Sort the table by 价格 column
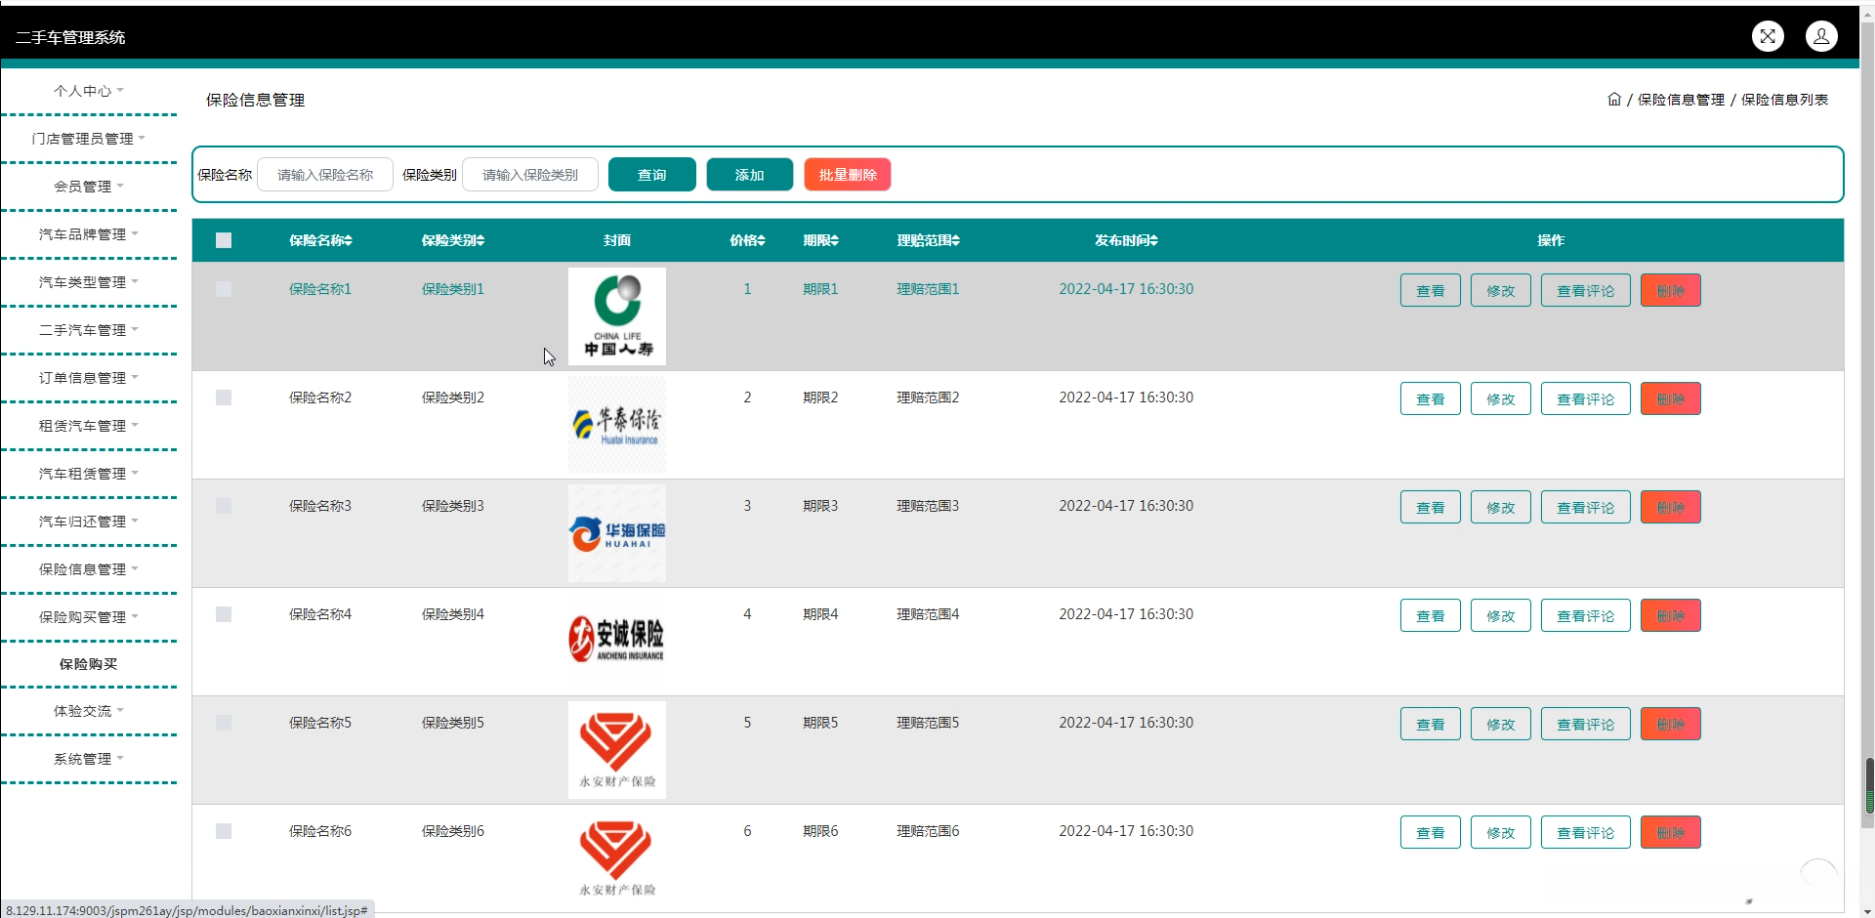 [x=747, y=240]
